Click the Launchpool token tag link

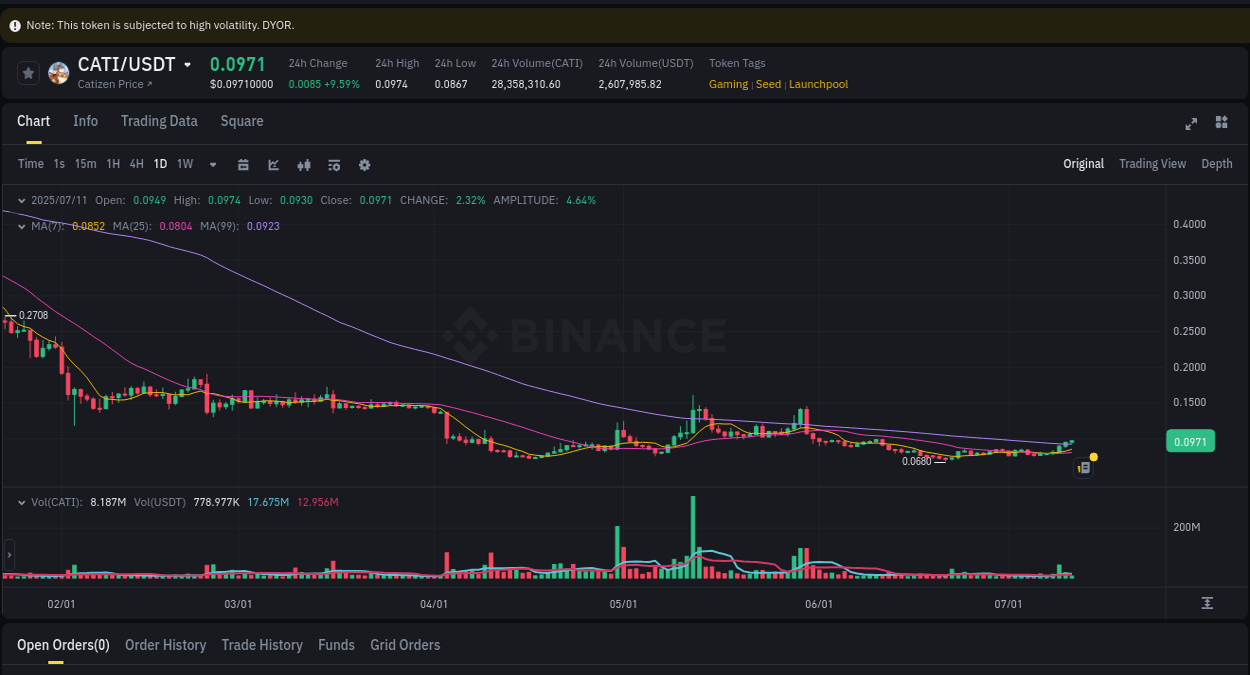(818, 84)
